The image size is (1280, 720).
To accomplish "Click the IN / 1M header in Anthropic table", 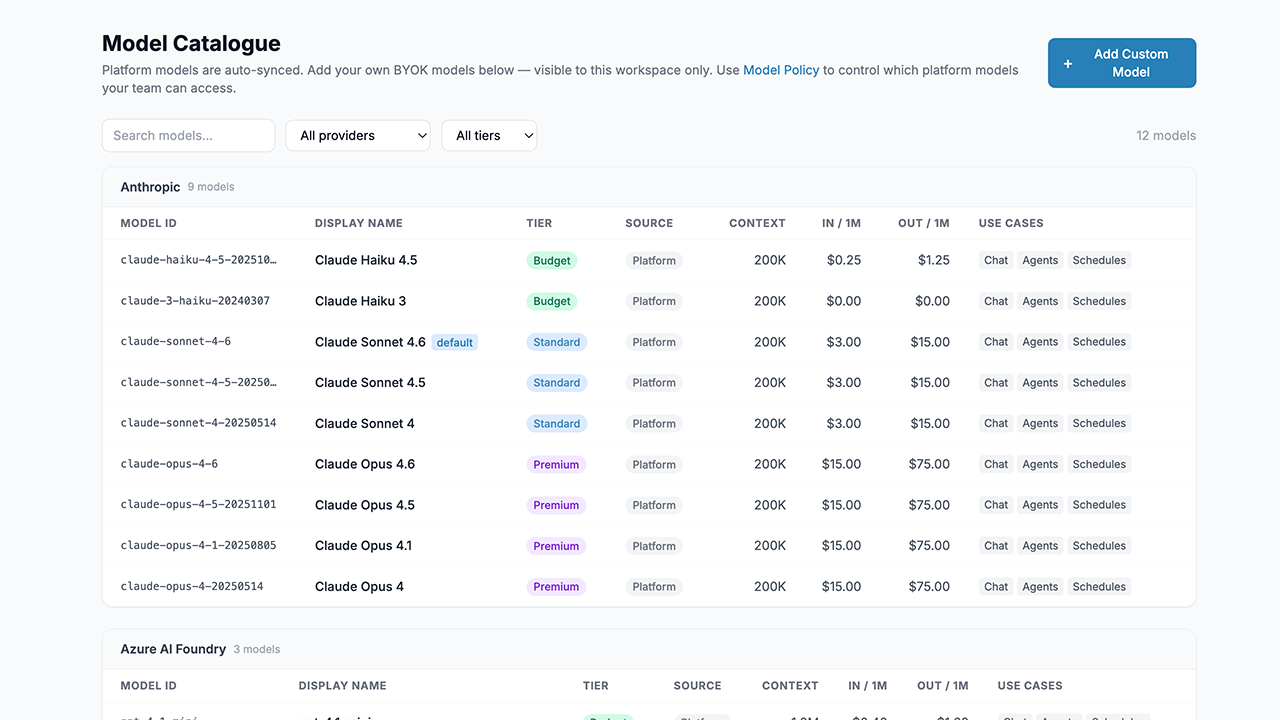I will pyautogui.click(x=841, y=223).
